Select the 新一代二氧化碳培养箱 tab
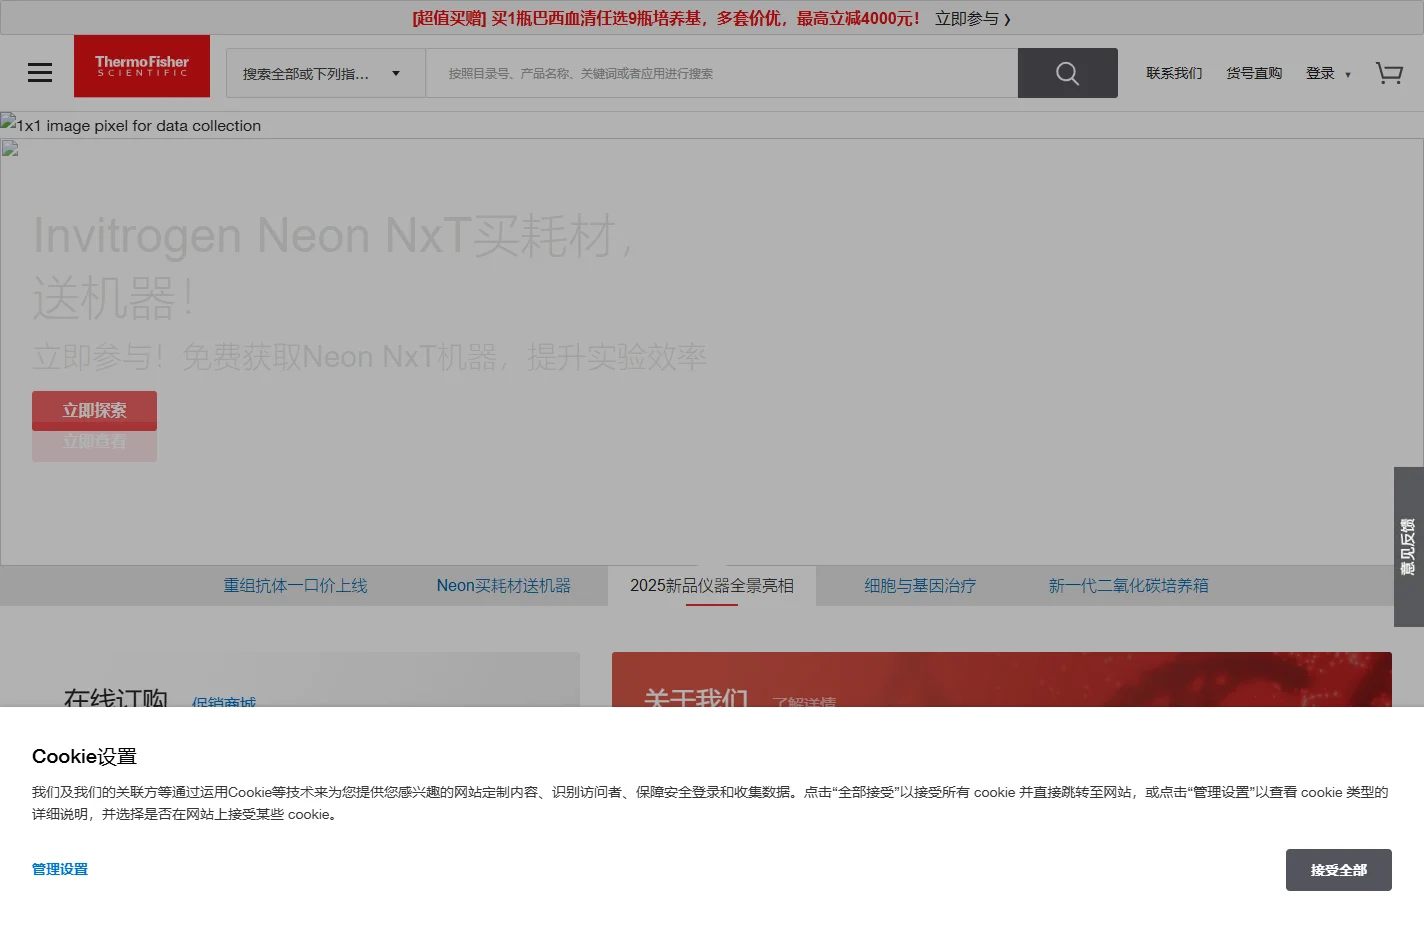 pyautogui.click(x=1128, y=586)
